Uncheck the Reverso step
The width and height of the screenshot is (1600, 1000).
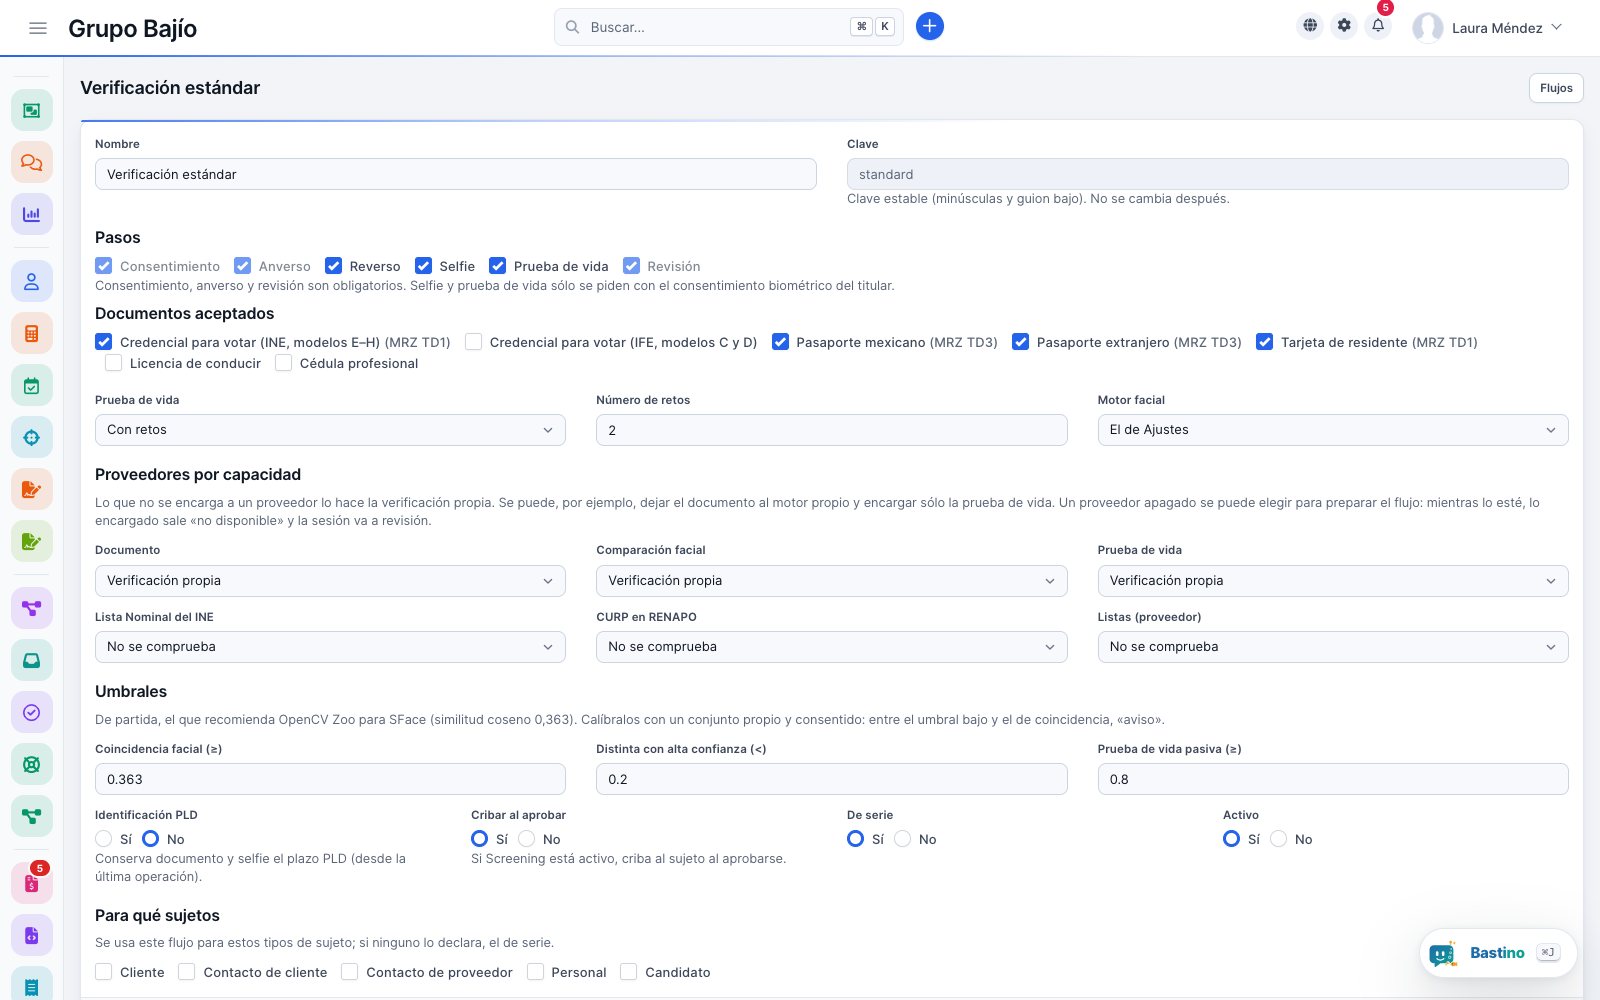[x=334, y=266]
